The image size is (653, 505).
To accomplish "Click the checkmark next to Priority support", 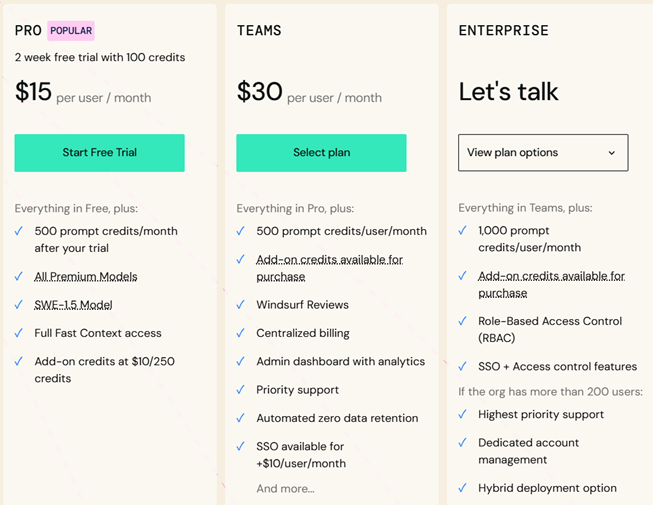I will coord(241,390).
